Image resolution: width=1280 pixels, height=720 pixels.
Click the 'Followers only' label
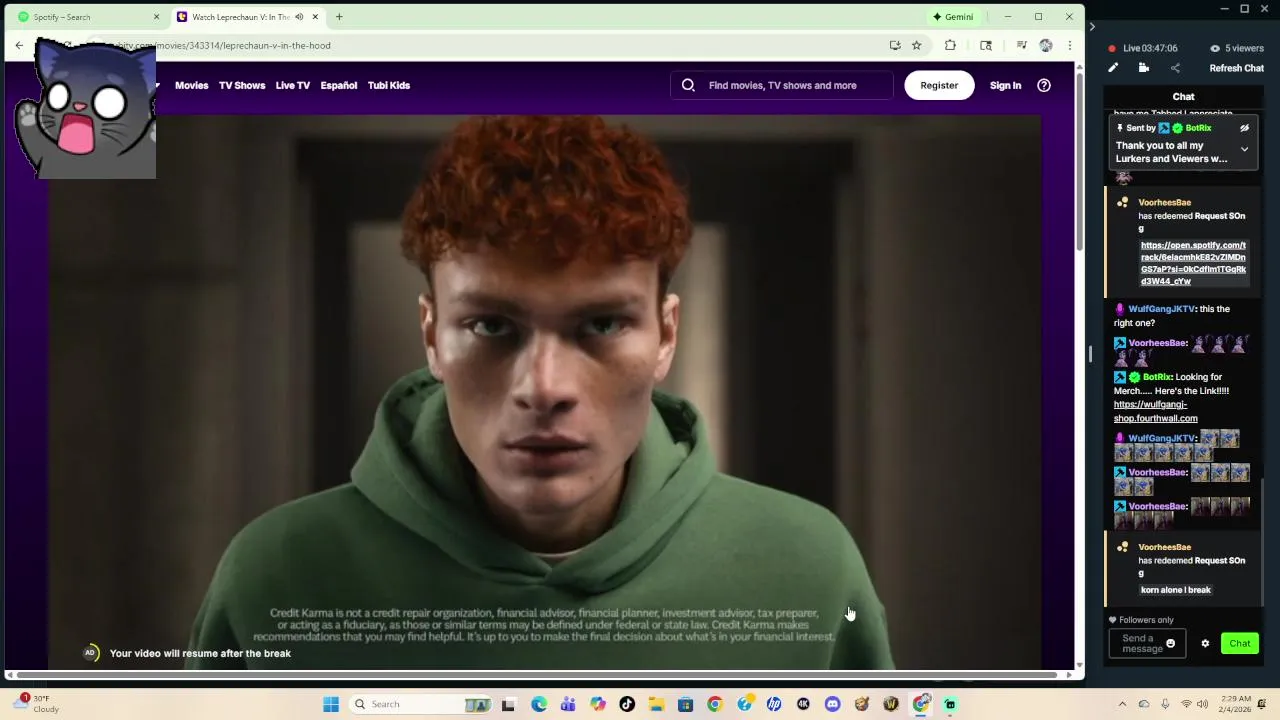tap(1146, 620)
